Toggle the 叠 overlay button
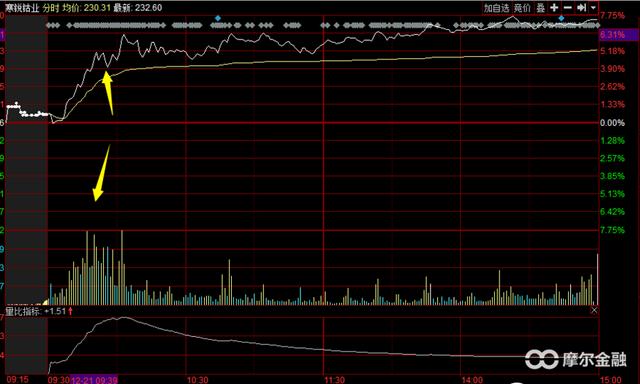640x384 pixels. click(x=541, y=7)
